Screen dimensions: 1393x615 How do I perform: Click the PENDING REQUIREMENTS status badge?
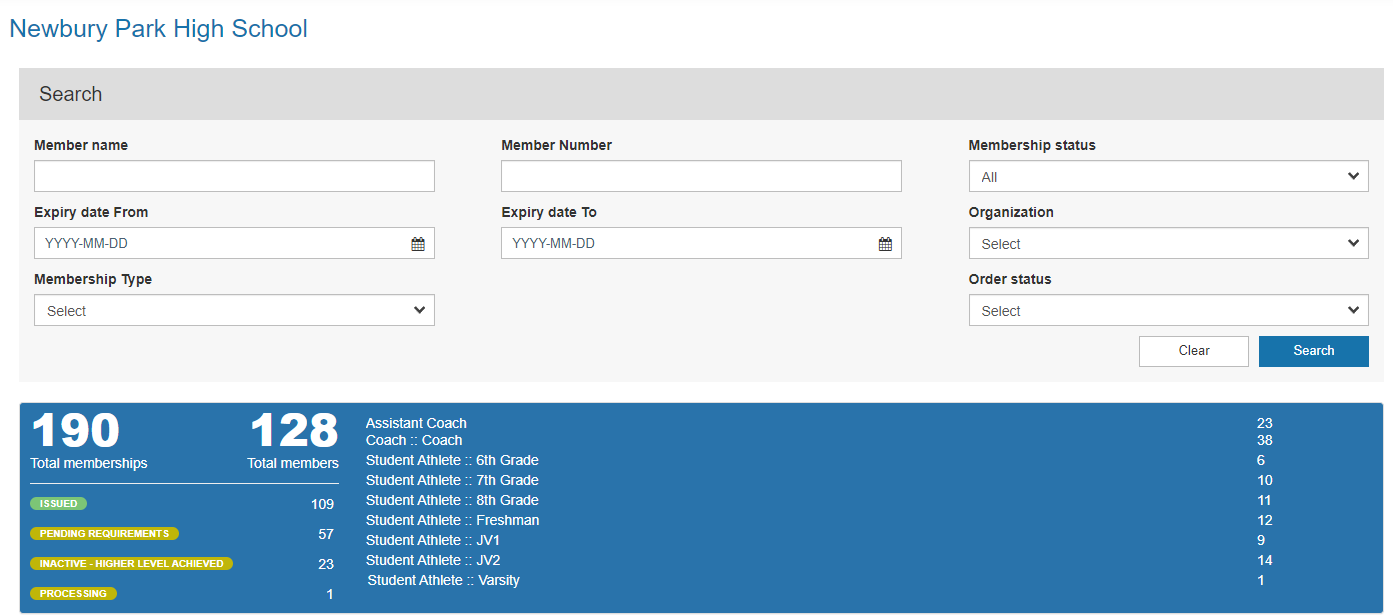coord(105,534)
